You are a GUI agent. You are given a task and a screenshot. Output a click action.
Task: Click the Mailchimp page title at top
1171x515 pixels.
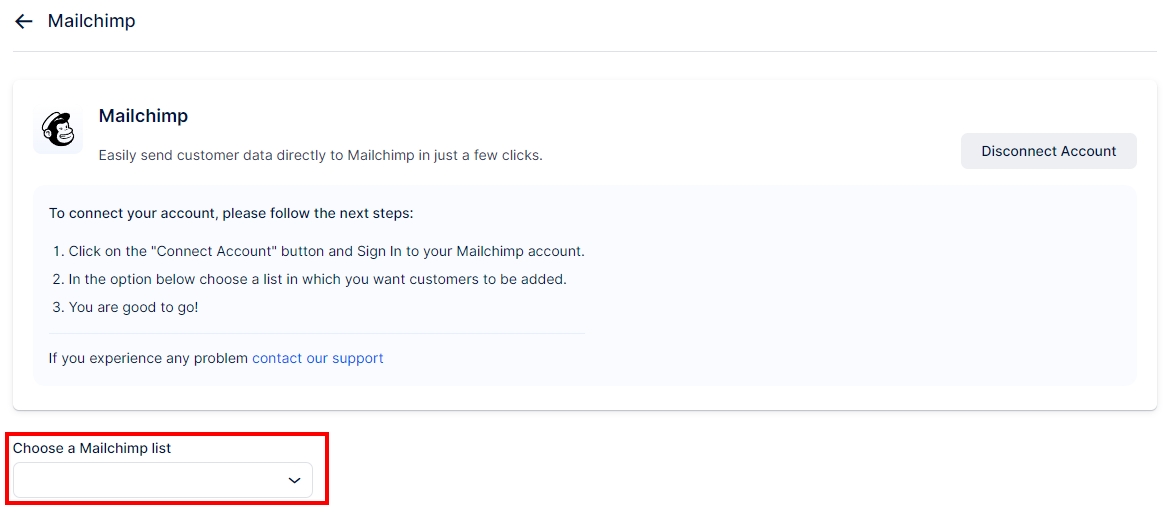point(92,21)
